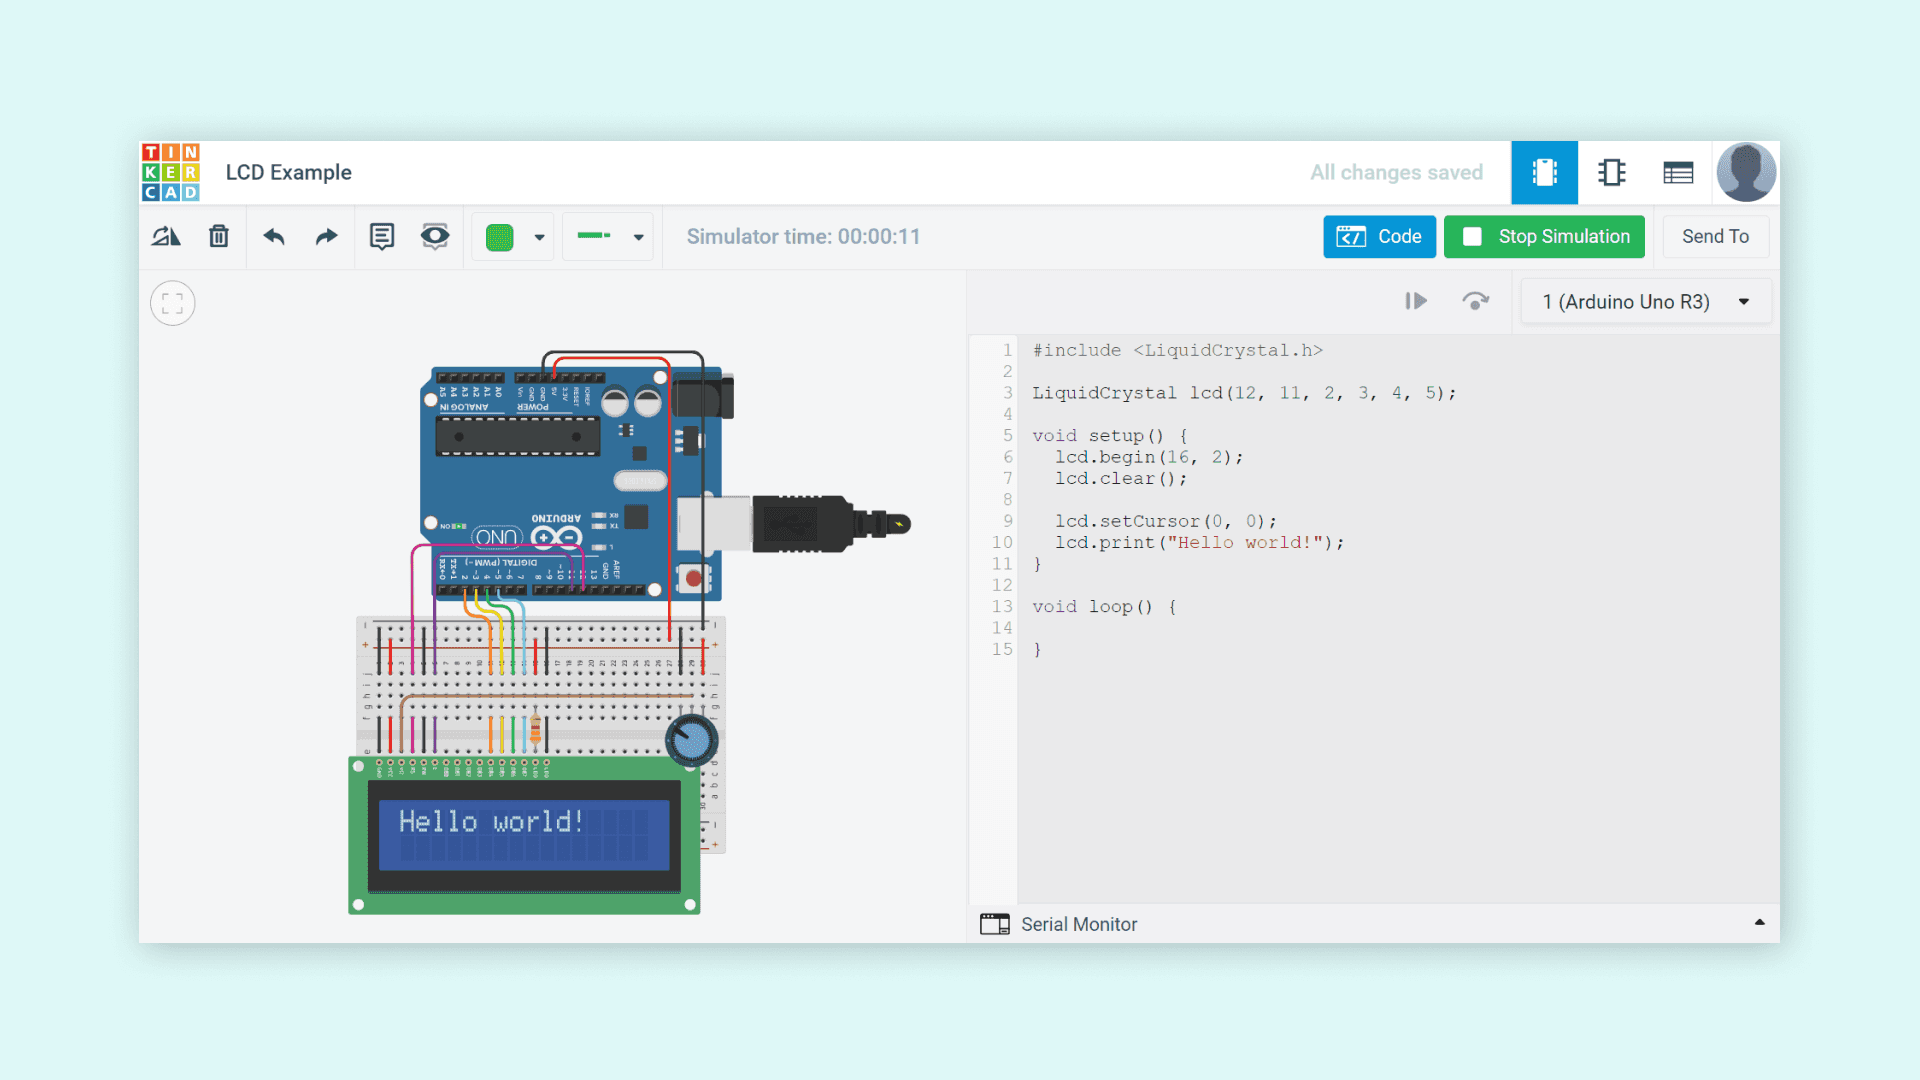Open wire color dropdown arrow
The width and height of the screenshot is (1920, 1080).
[540, 237]
